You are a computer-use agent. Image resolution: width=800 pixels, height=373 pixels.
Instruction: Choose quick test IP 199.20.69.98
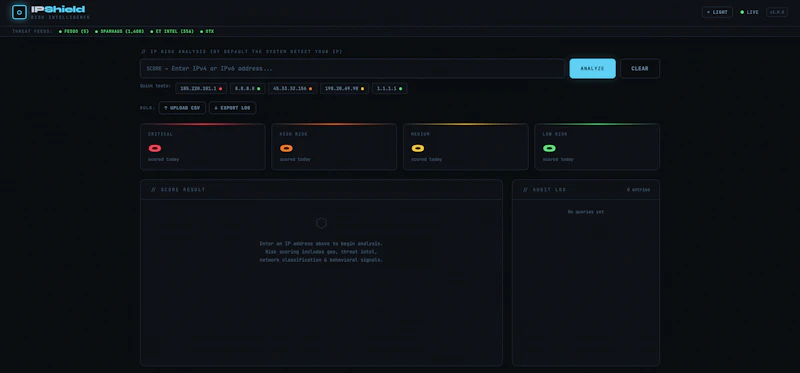344,88
